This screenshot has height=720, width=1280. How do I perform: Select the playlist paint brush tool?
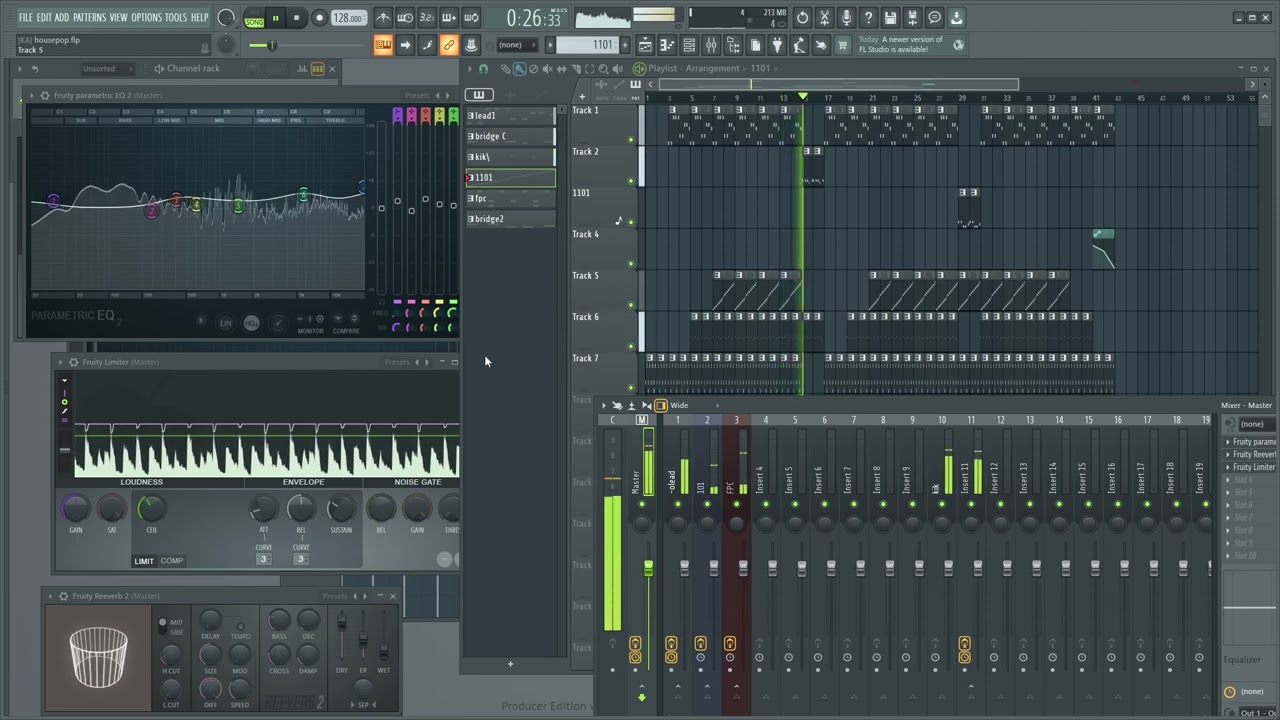(519, 69)
